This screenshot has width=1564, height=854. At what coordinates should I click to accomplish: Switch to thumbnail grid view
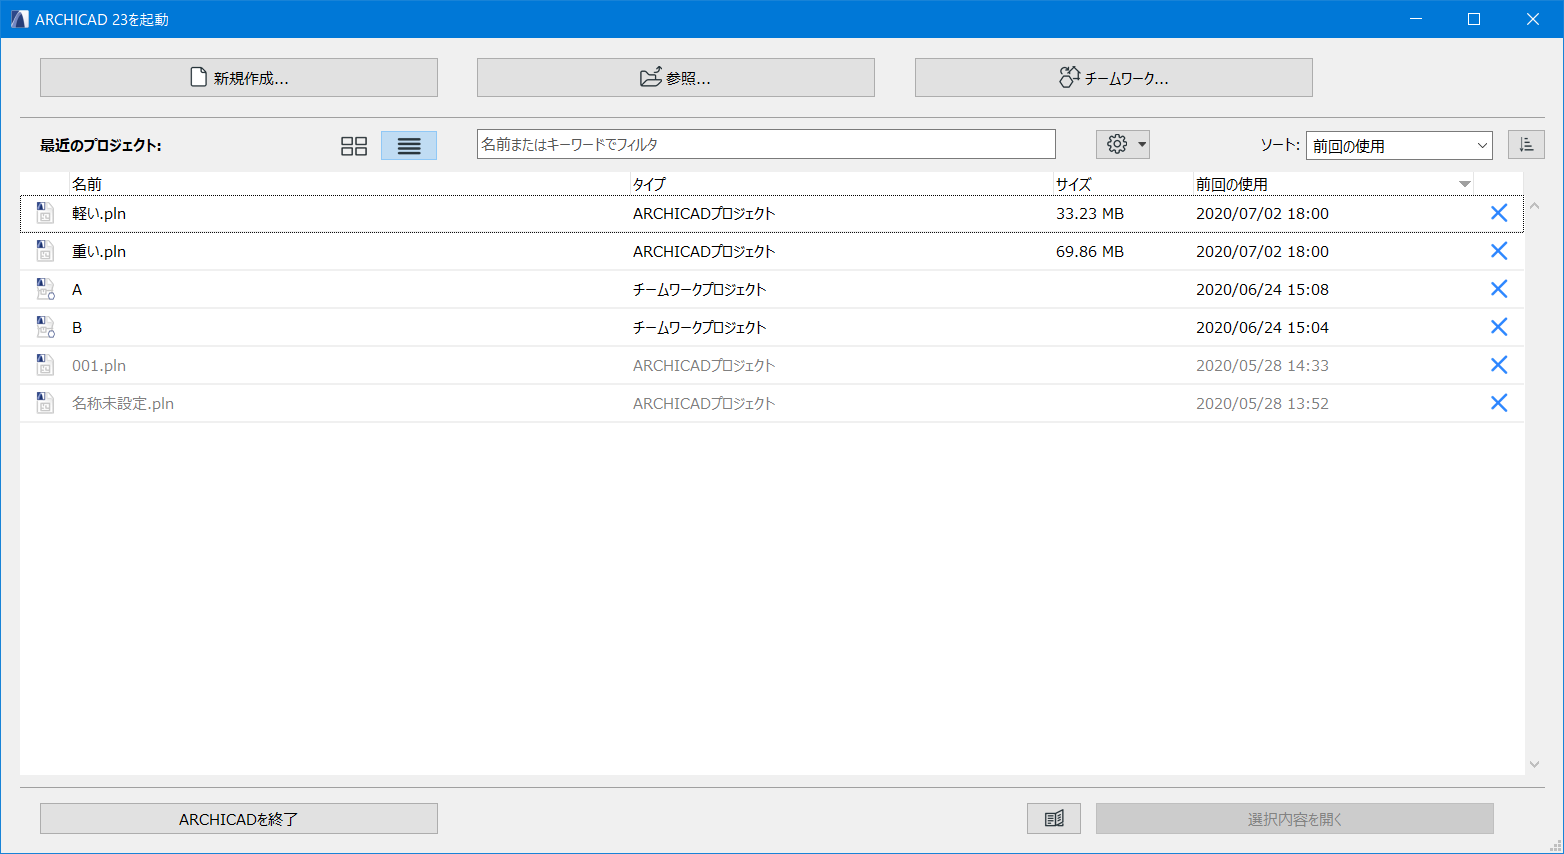click(x=354, y=146)
